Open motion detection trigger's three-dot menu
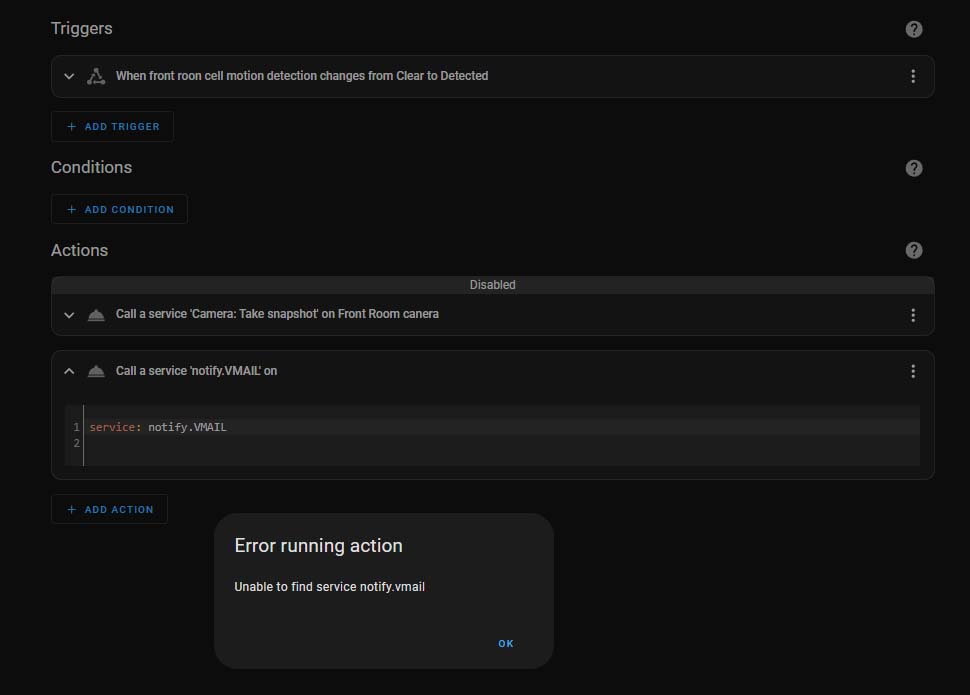The width and height of the screenshot is (970, 695). (x=912, y=76)
